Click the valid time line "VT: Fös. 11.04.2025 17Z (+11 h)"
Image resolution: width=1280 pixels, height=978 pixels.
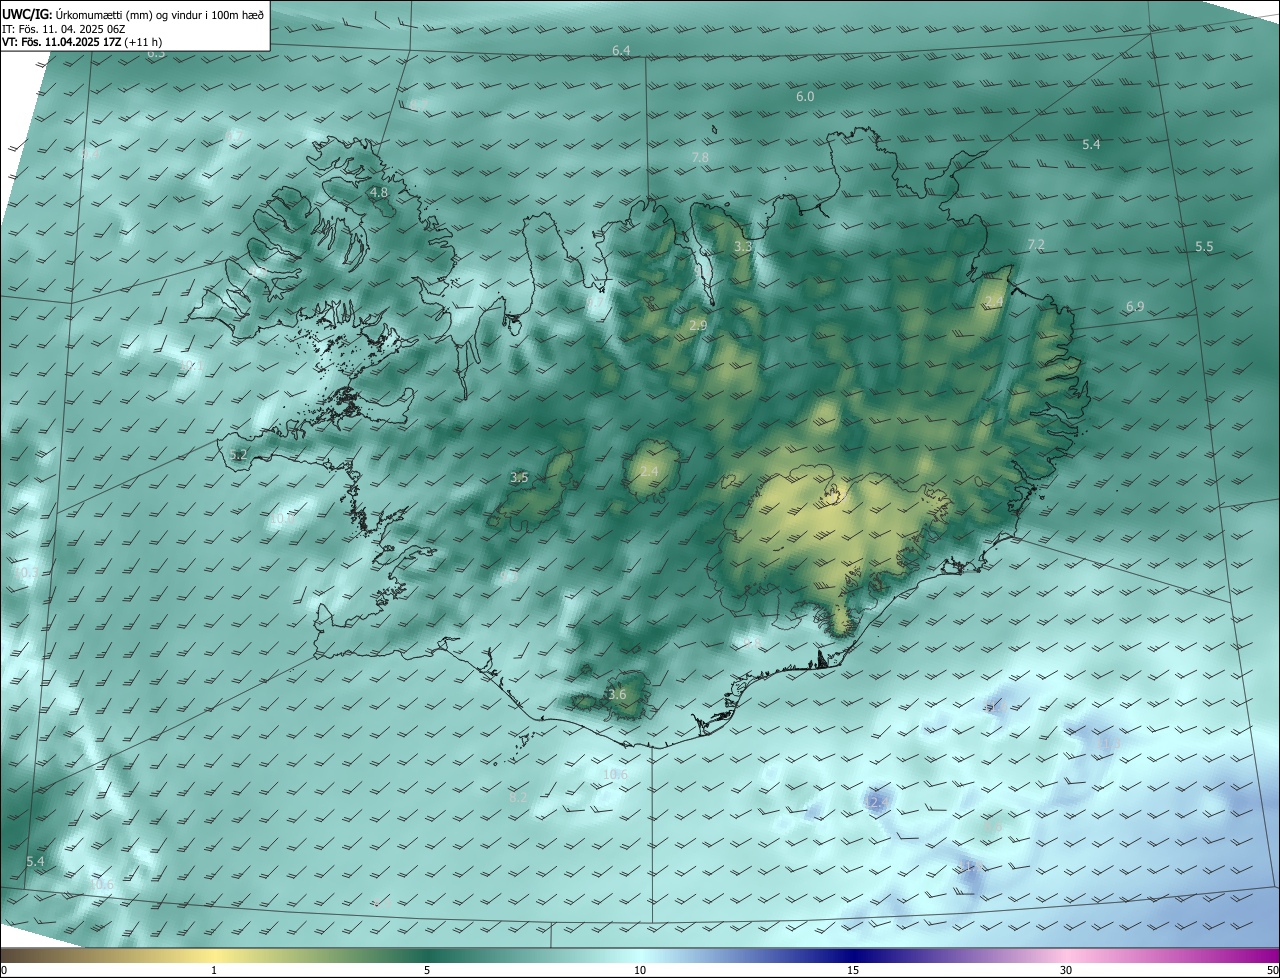click(x=82, y=42)
